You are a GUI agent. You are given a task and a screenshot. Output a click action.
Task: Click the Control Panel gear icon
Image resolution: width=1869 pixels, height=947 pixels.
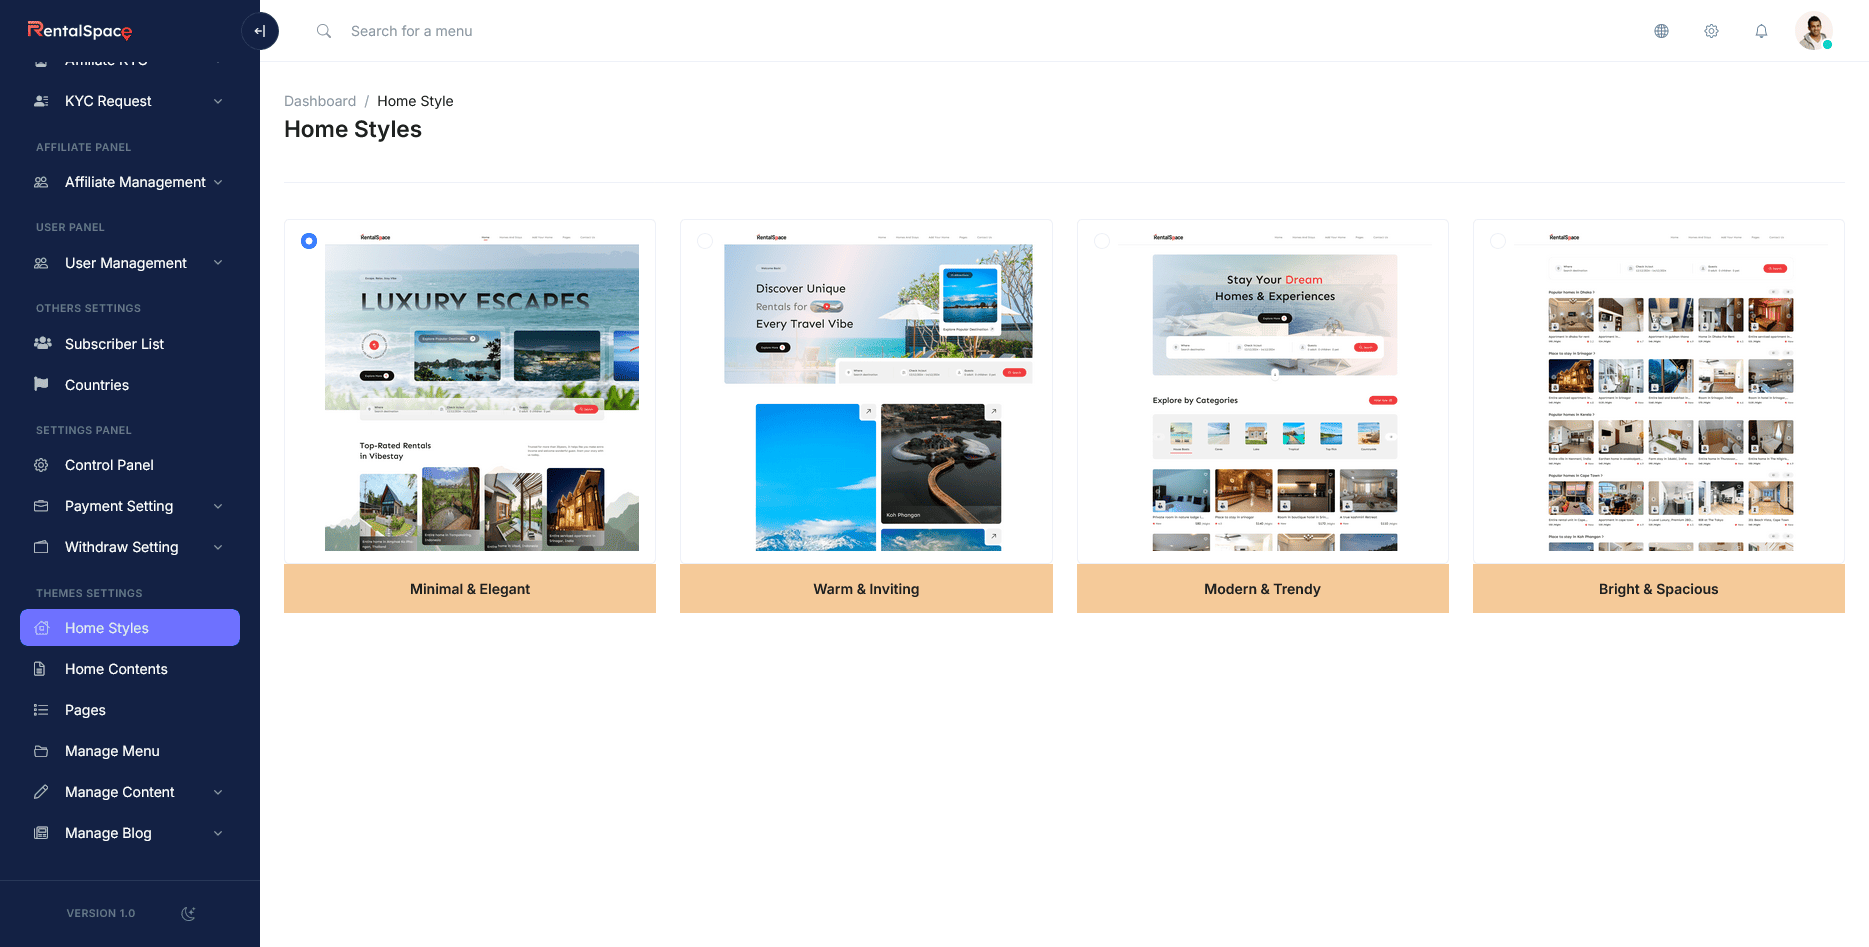[41, 465]
